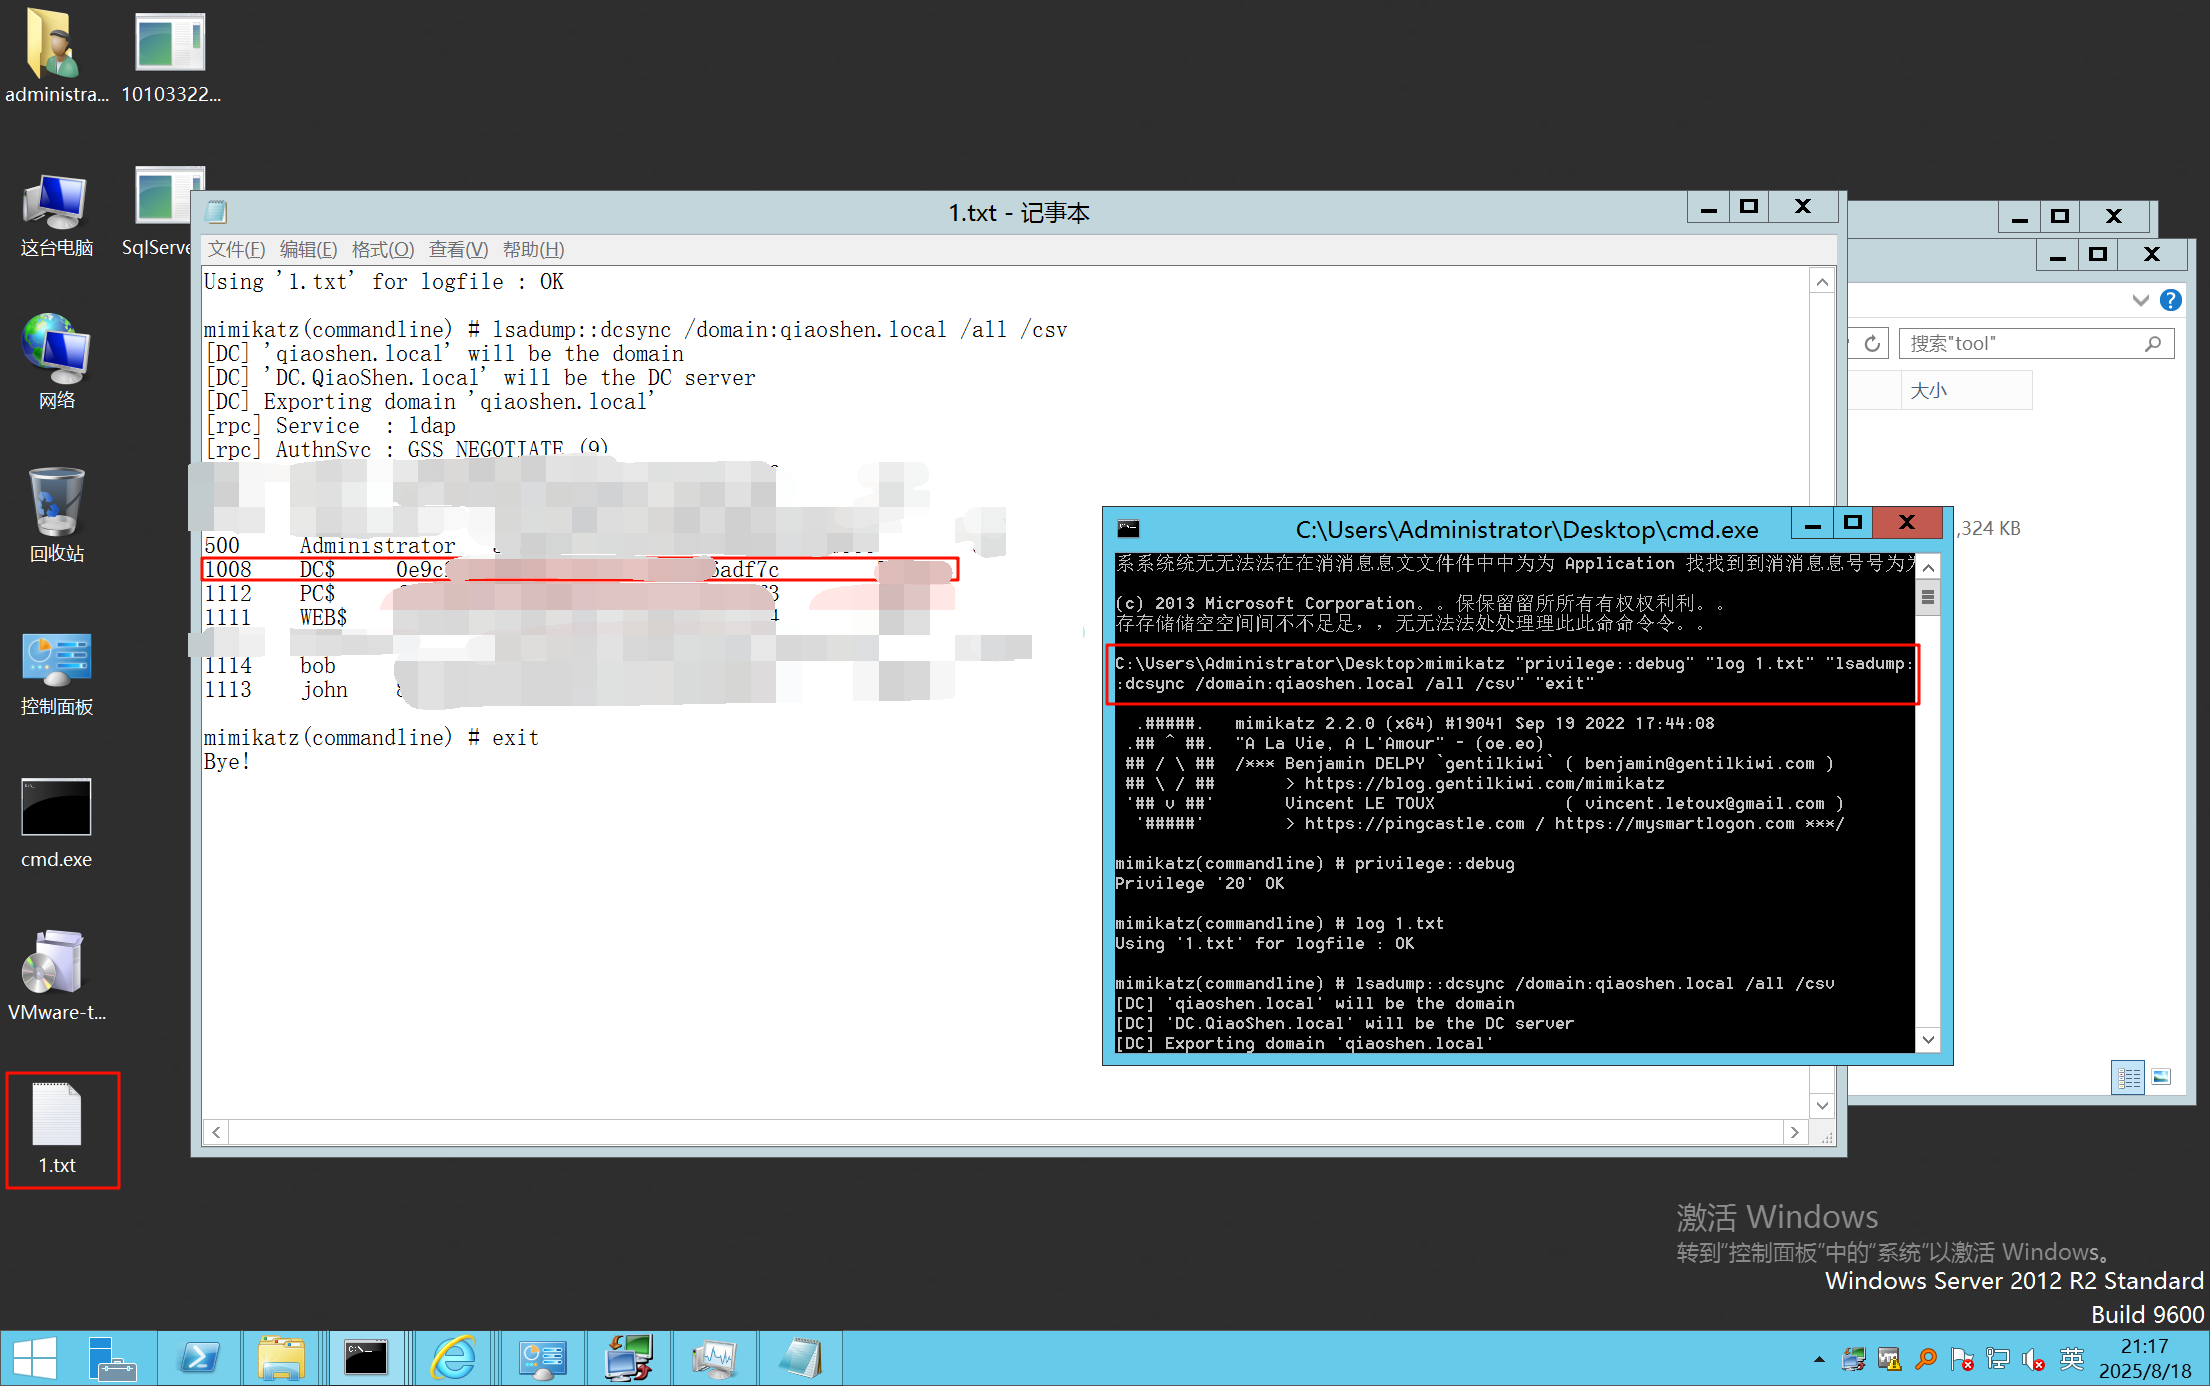Open the Recycle Bin (回收站) icon
Viewport: 2210px width, 1386px height.
[56, 502]
